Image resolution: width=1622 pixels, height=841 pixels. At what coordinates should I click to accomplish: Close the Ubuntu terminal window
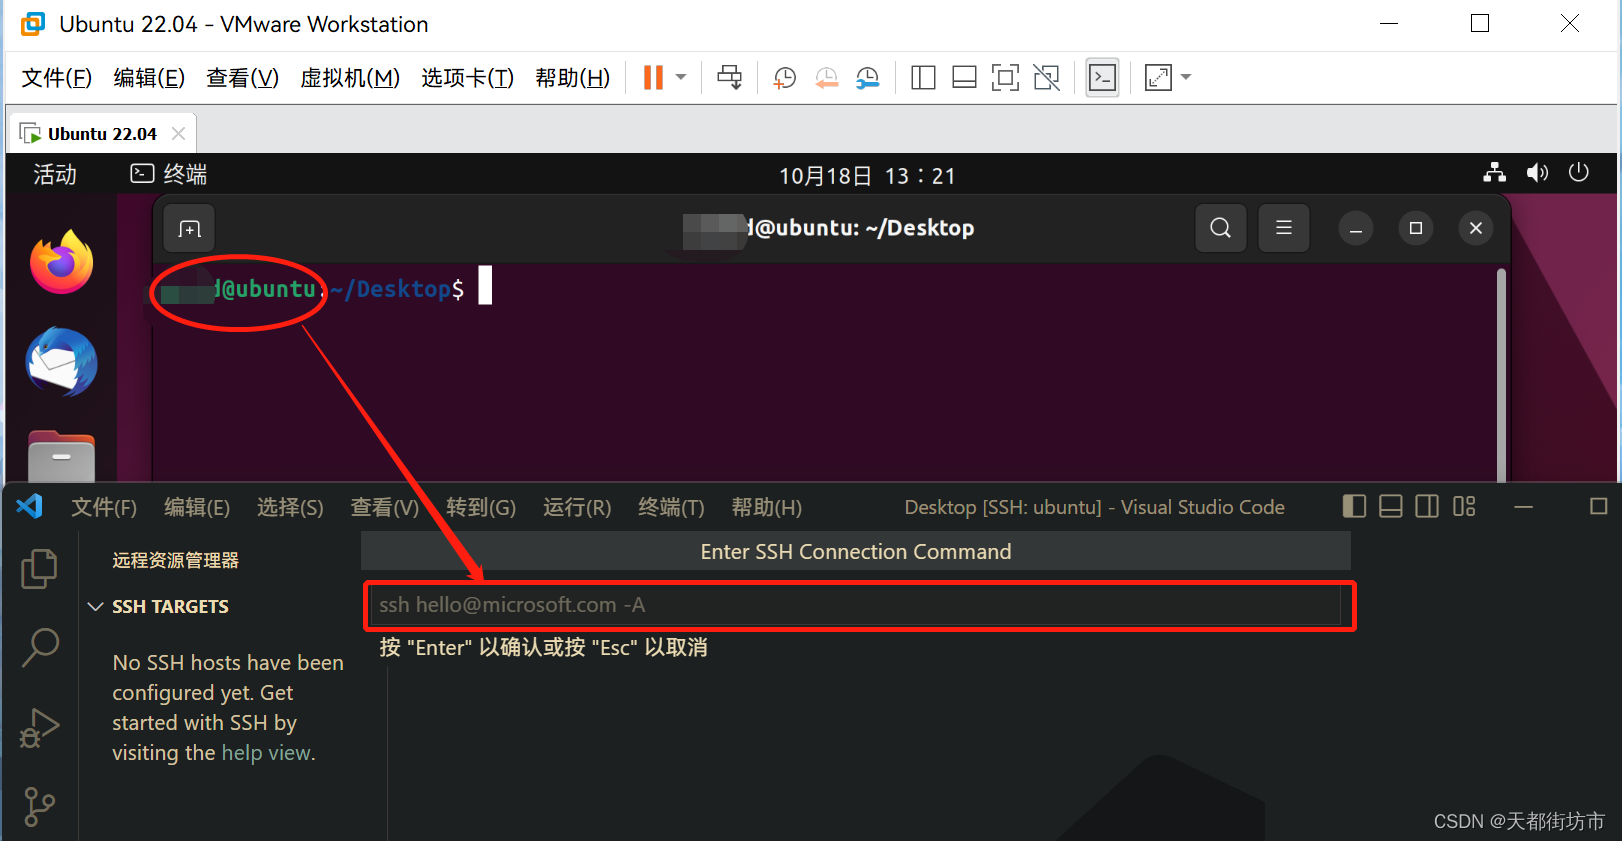click(x=1476, y=229)
